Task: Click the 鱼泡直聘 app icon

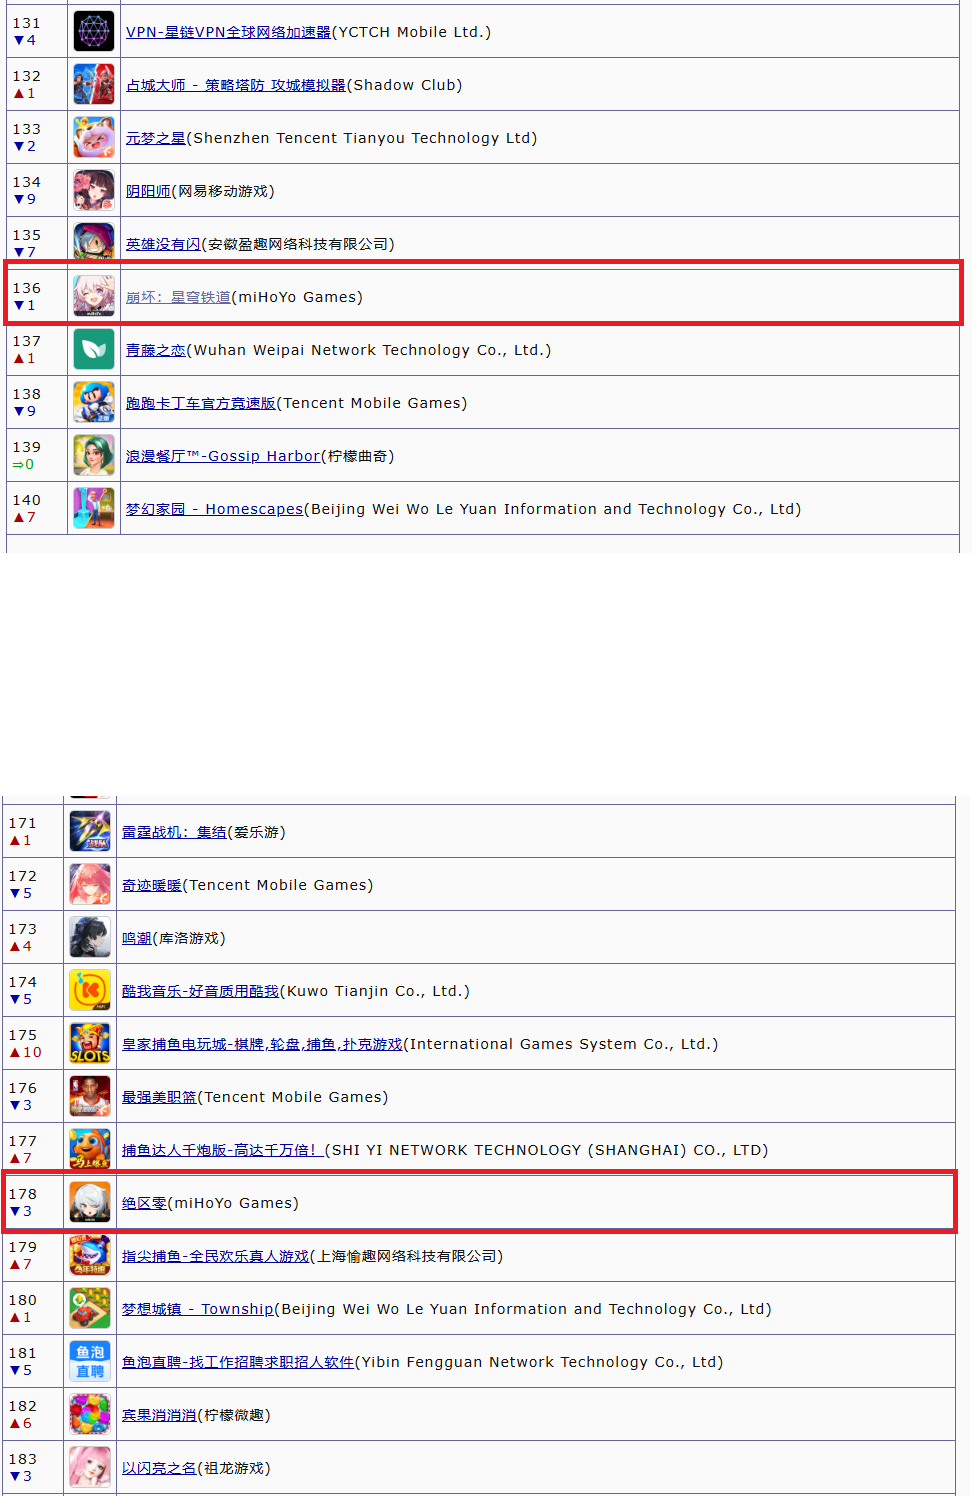Action: point(90,1362)
